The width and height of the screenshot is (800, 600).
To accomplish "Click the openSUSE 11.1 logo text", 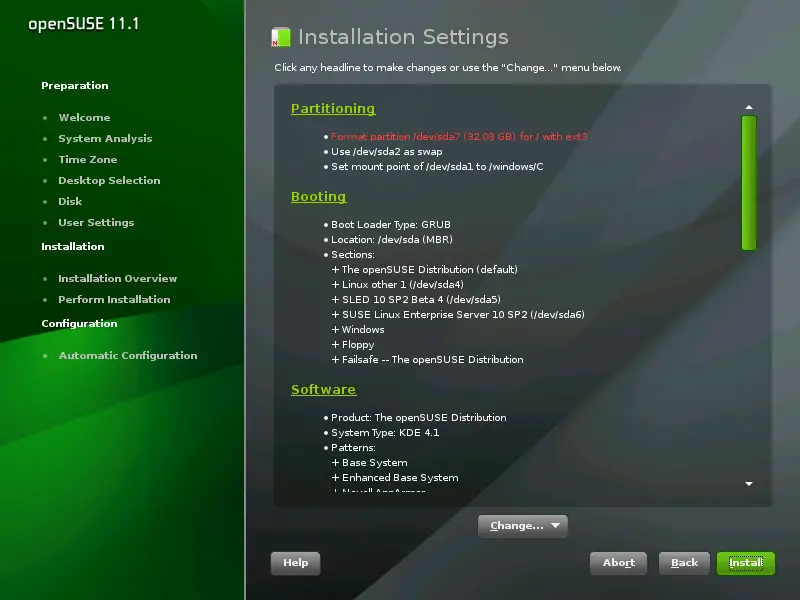I will pos(83,23).
